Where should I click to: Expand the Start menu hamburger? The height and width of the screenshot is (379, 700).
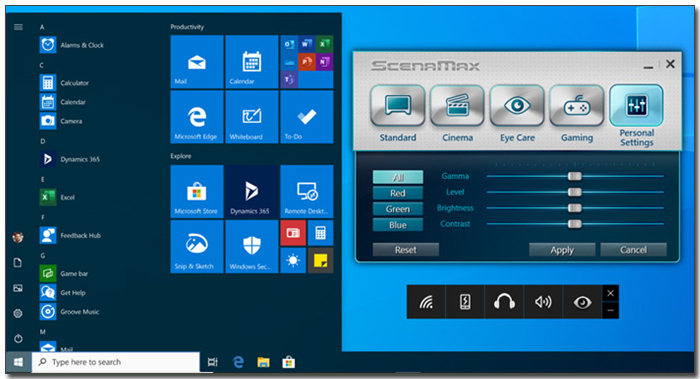tap(18, 27)
